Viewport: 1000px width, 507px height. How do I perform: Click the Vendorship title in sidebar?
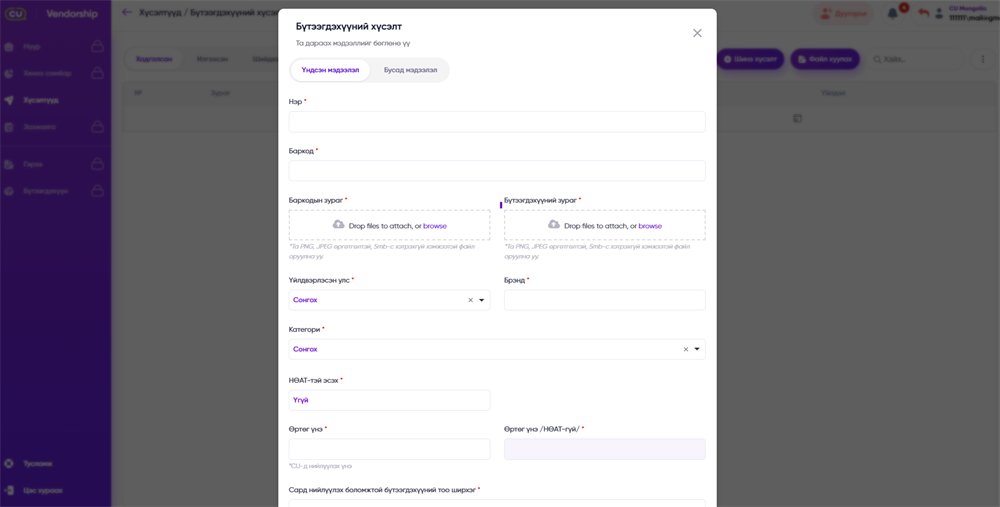coord(71,14)
